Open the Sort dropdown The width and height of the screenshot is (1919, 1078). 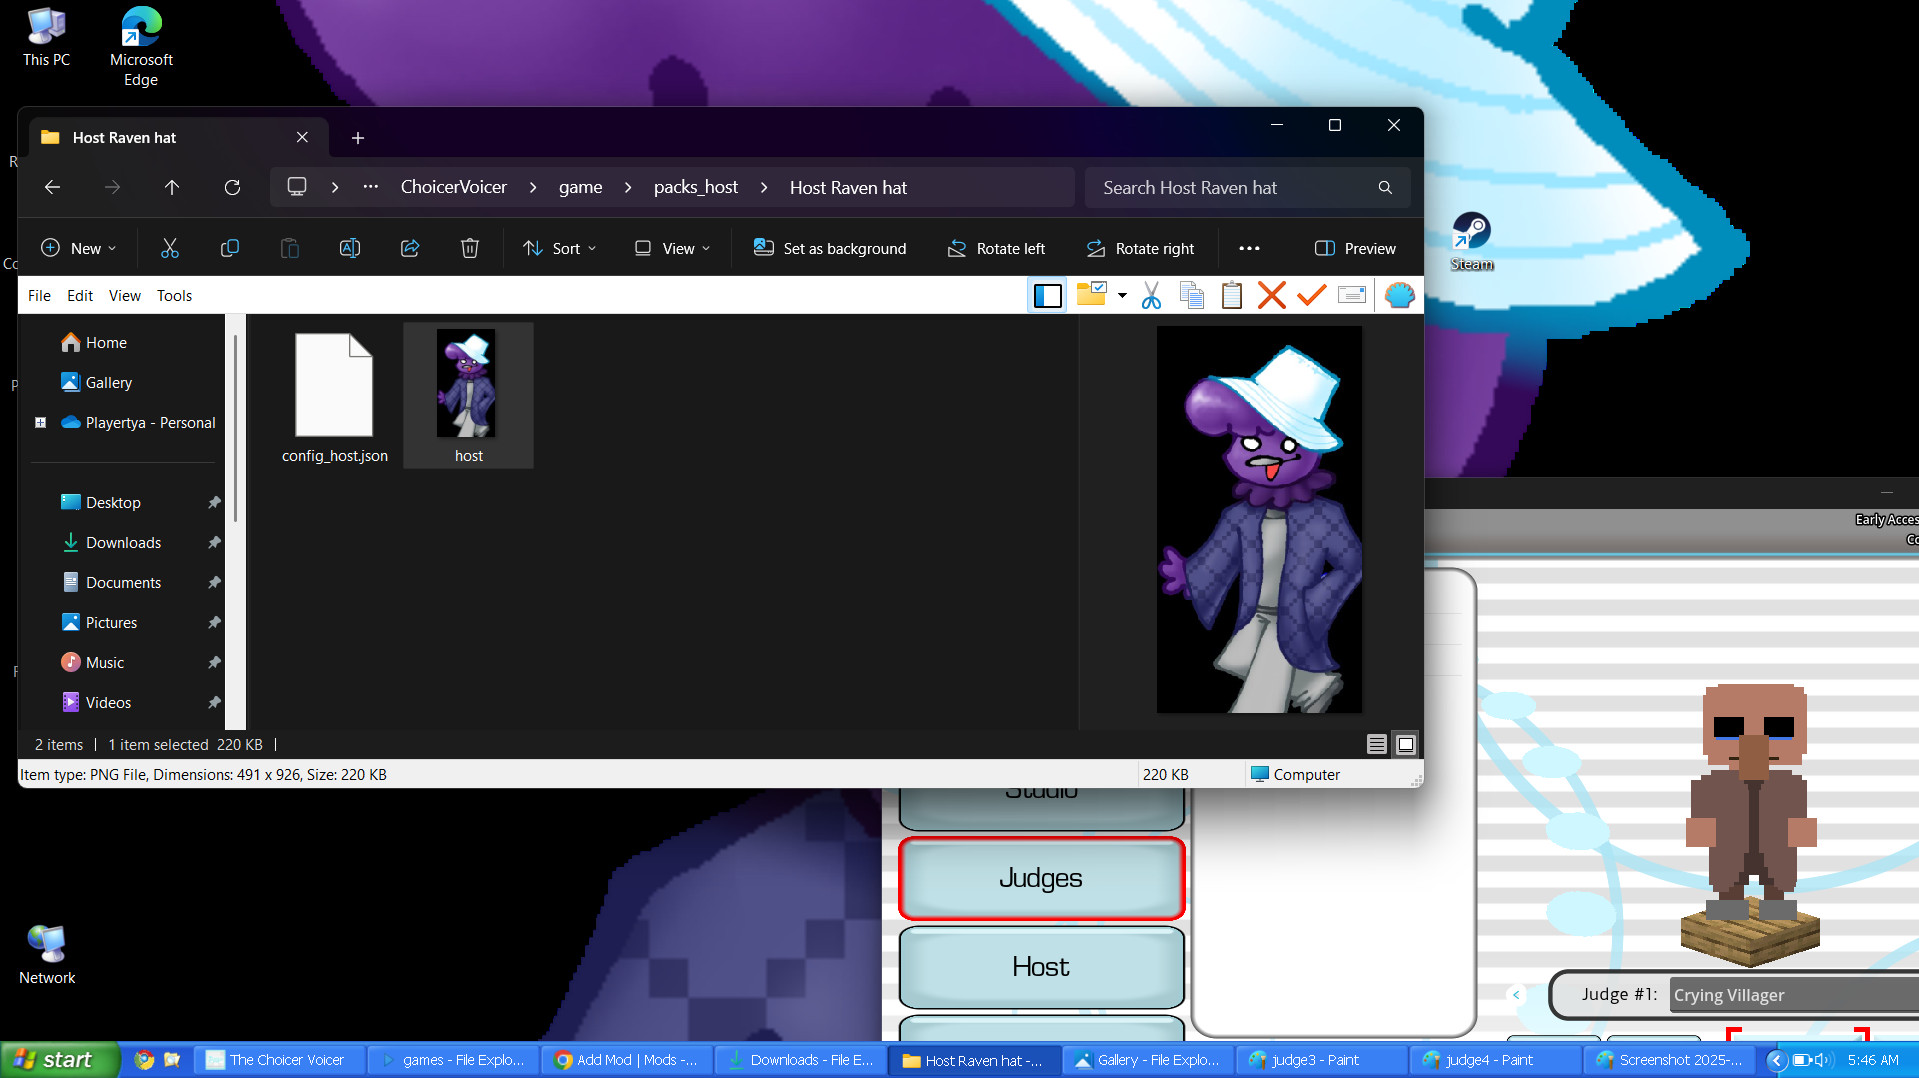click(x=560, y=248)
